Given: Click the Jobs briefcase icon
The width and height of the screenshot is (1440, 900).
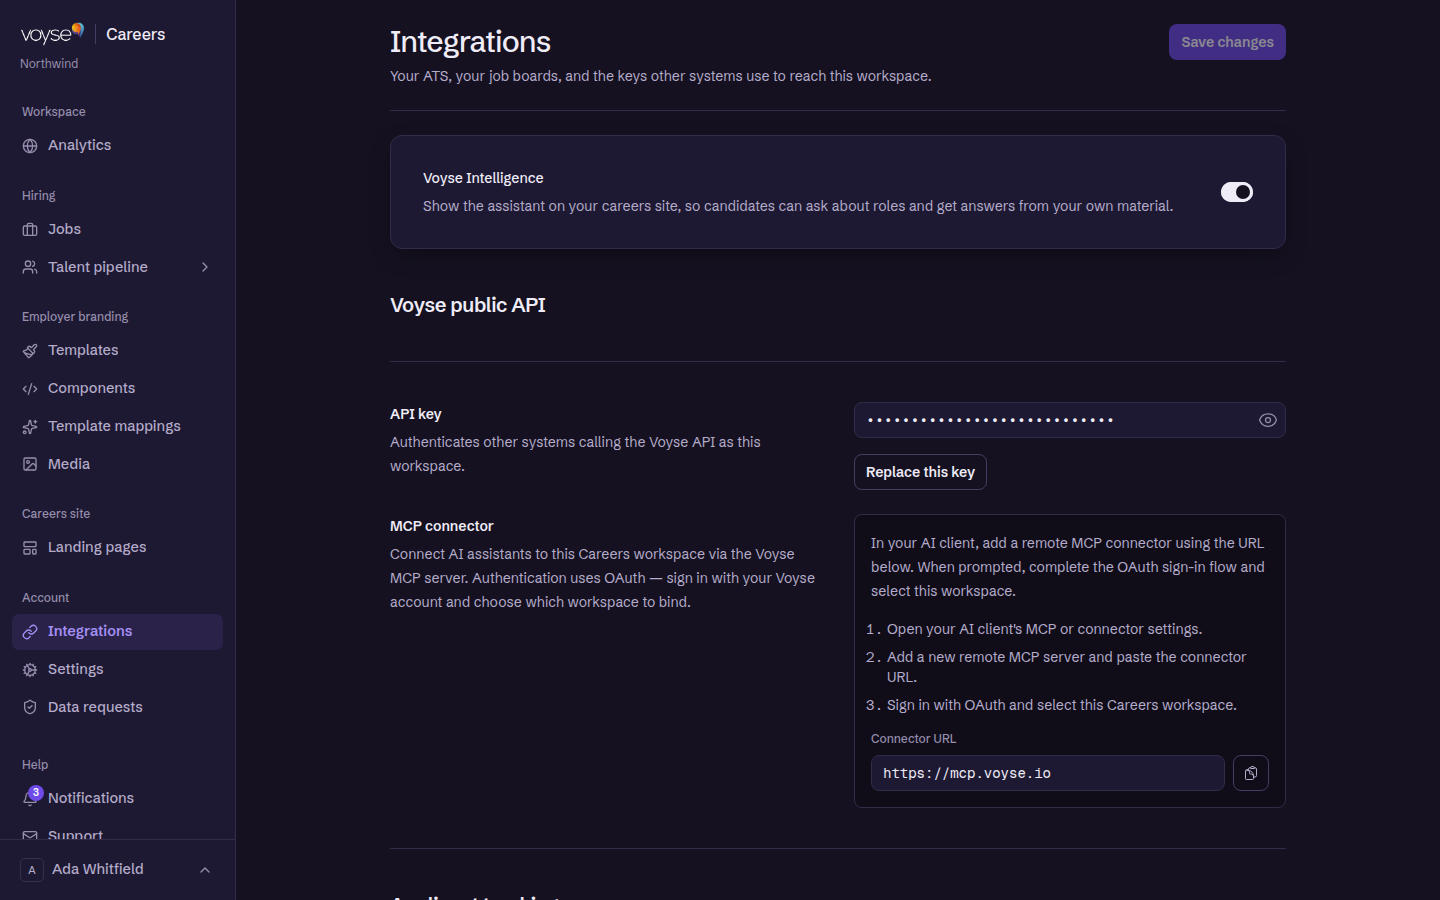Looking at the screenshot, I should [x=30, y=230].
